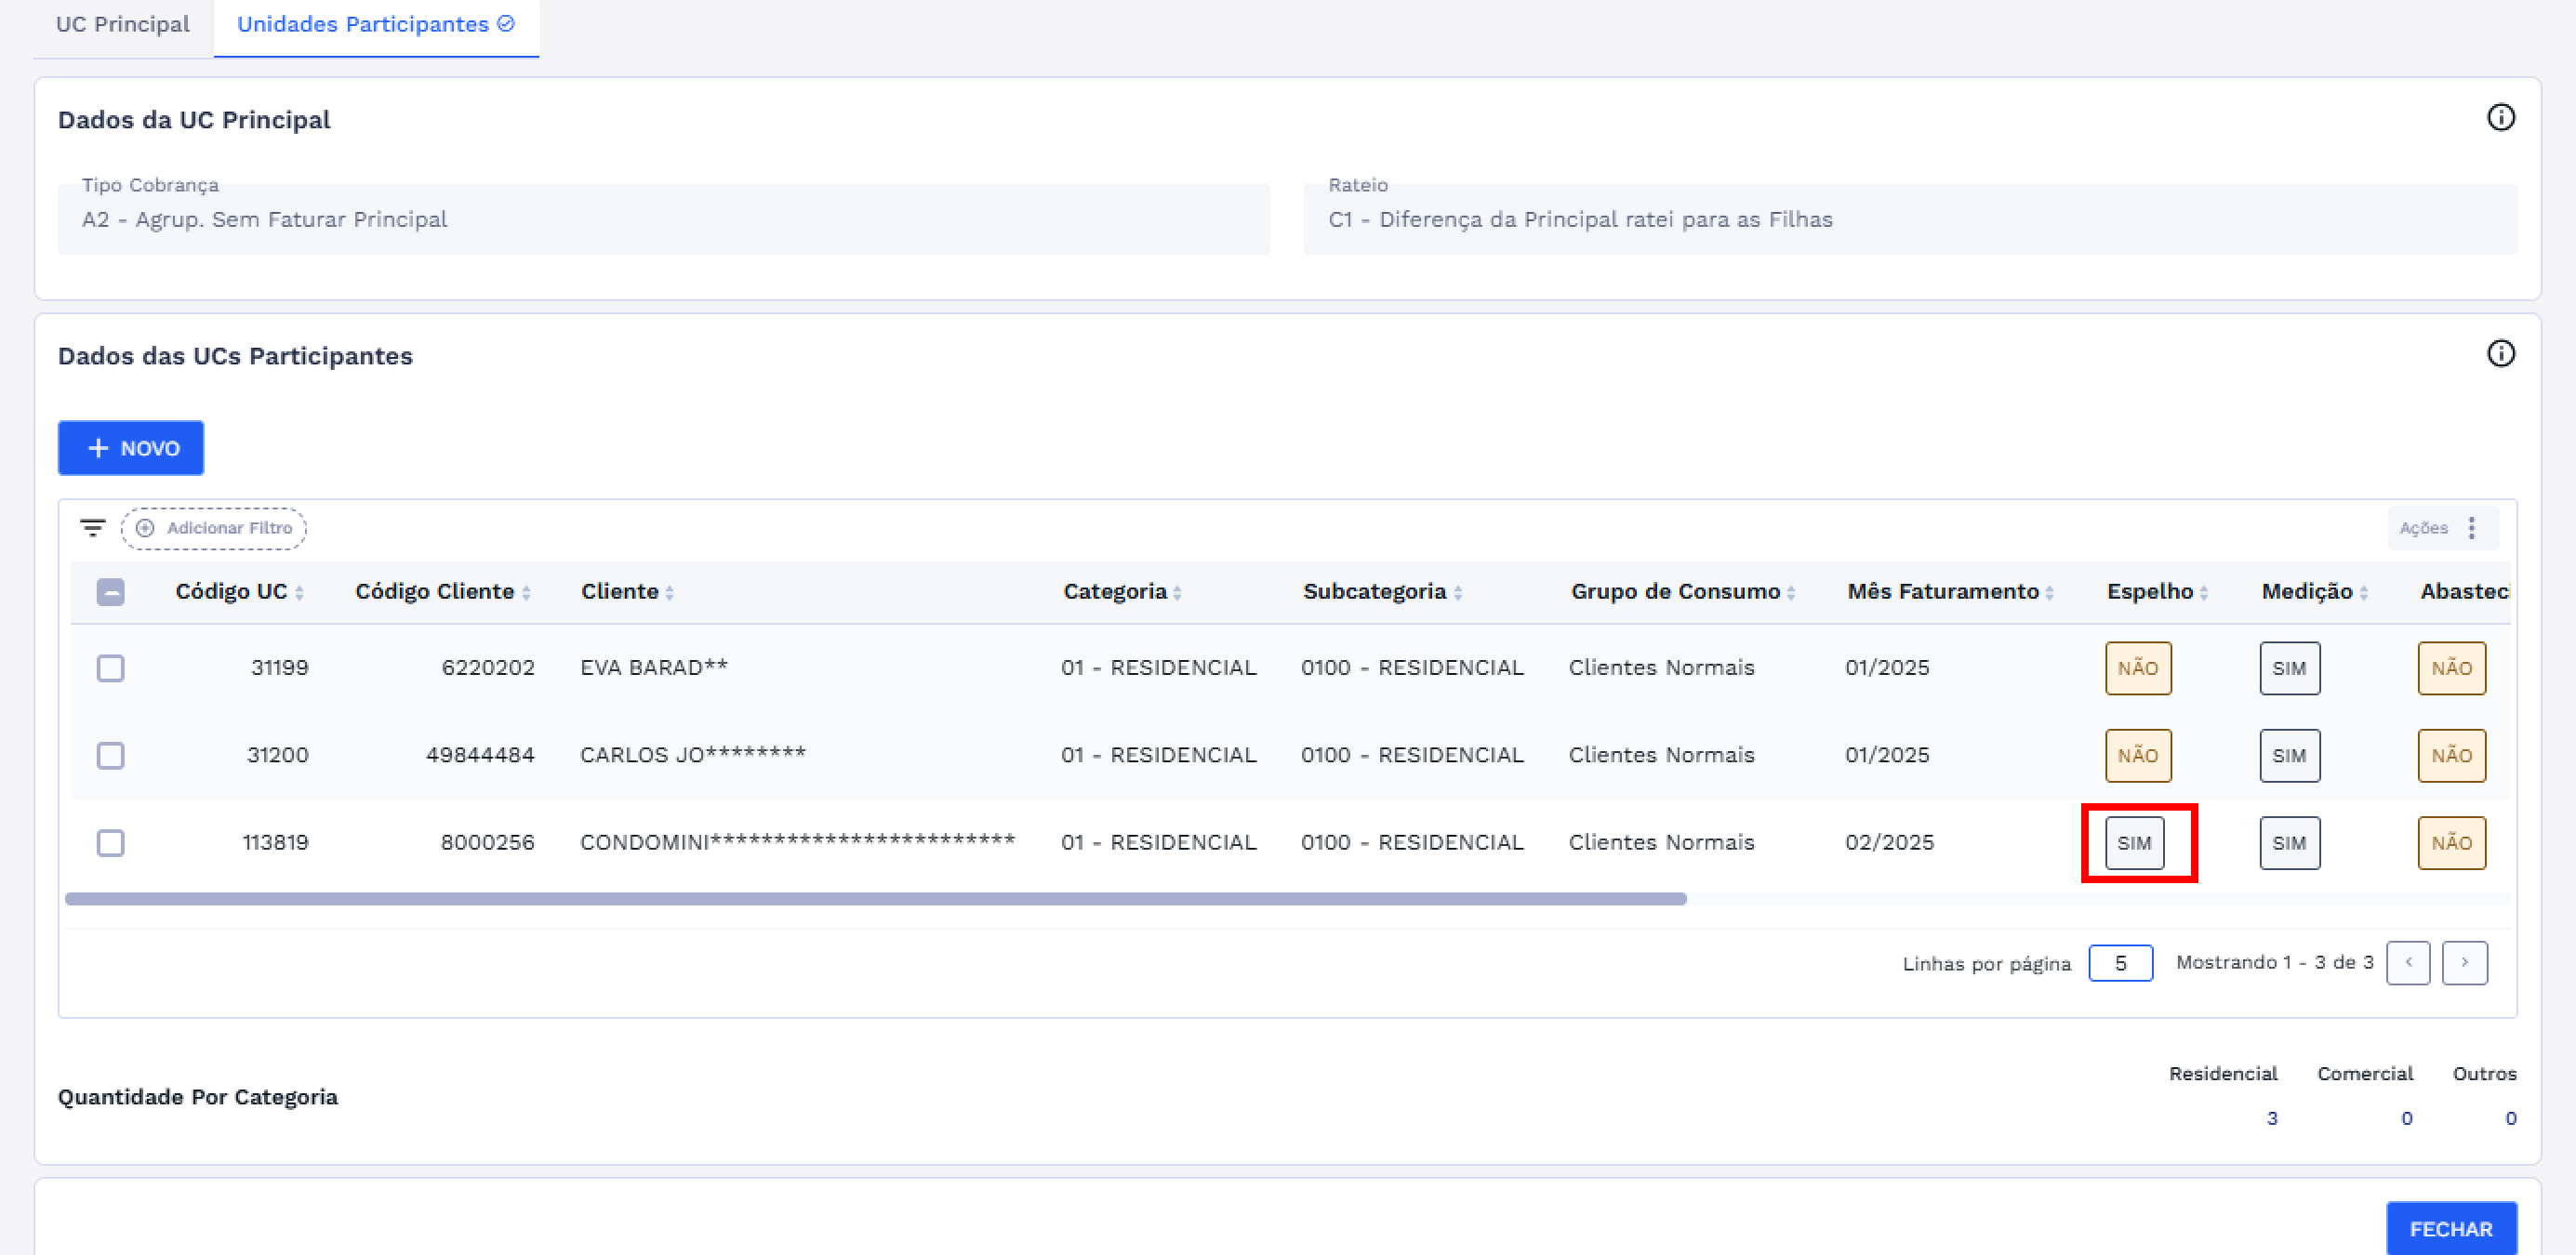Check the row for UC 31199

click(111, 668)
